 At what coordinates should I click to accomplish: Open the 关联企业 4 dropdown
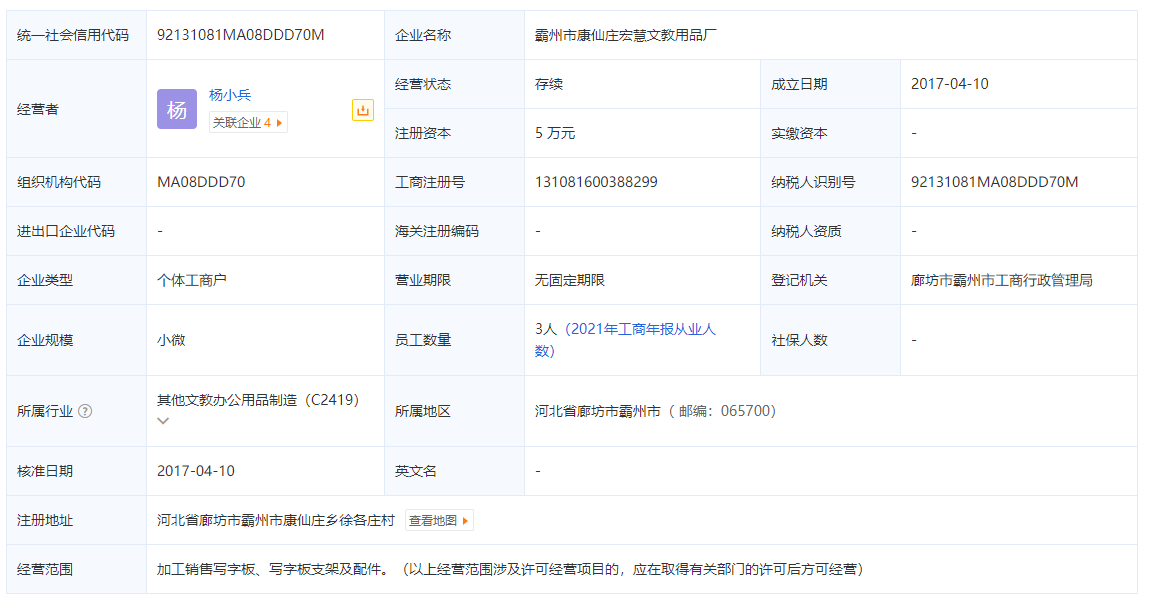pos(248,122)
